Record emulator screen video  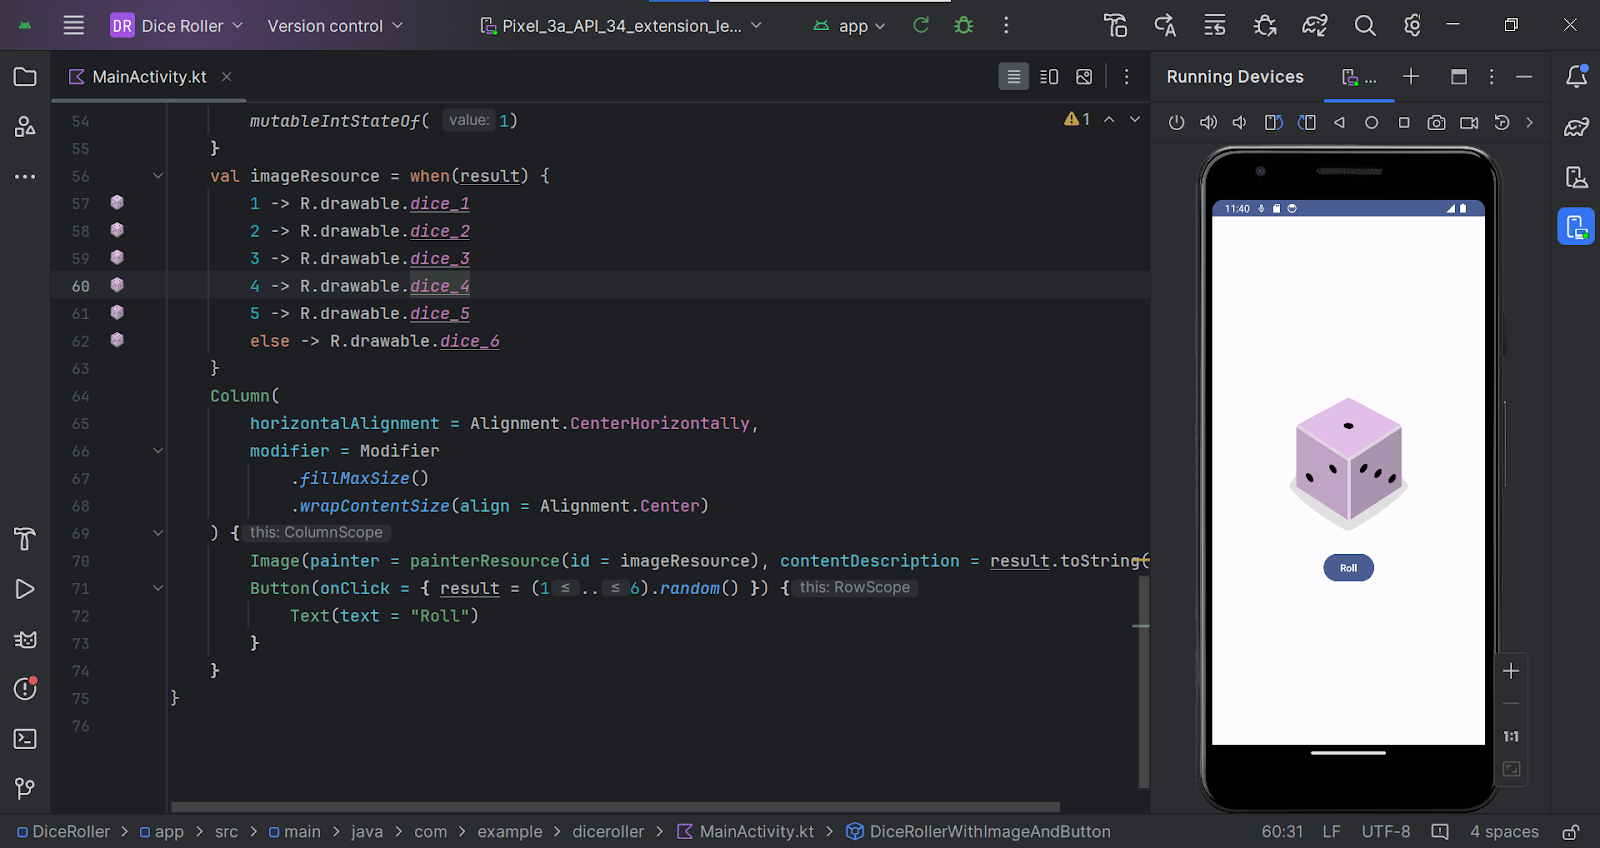[x=1469, y=123]
